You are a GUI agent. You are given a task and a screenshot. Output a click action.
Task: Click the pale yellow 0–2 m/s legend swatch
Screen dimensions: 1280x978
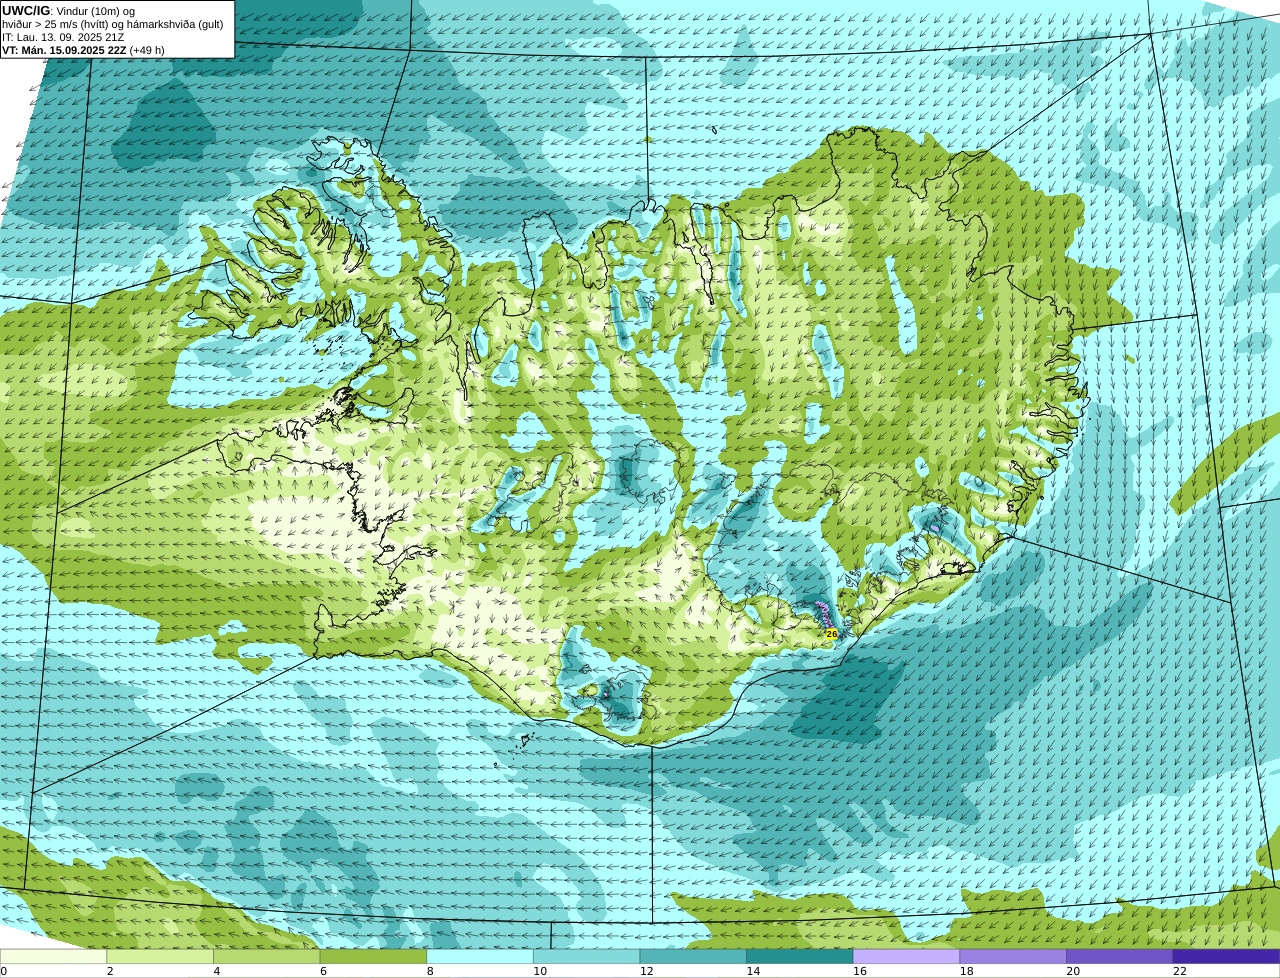53,956
